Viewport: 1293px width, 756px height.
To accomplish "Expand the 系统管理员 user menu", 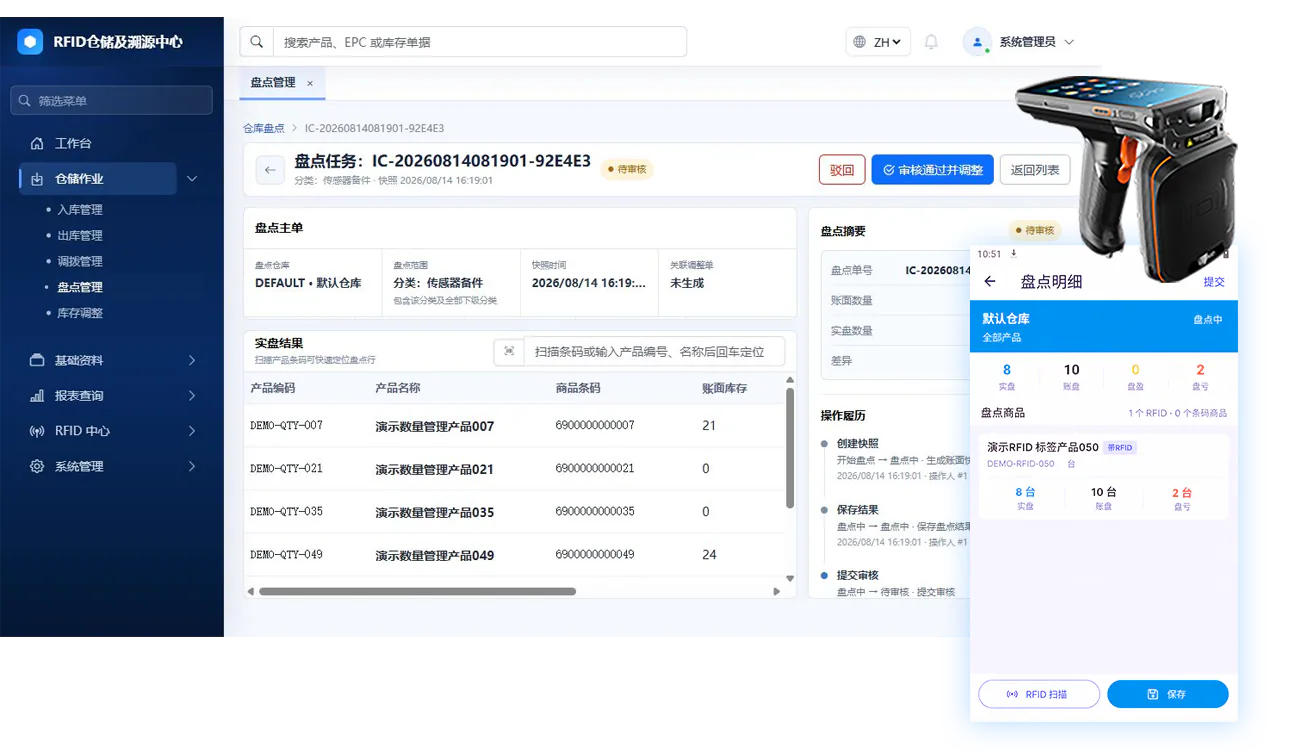I will pos(1069,42).
